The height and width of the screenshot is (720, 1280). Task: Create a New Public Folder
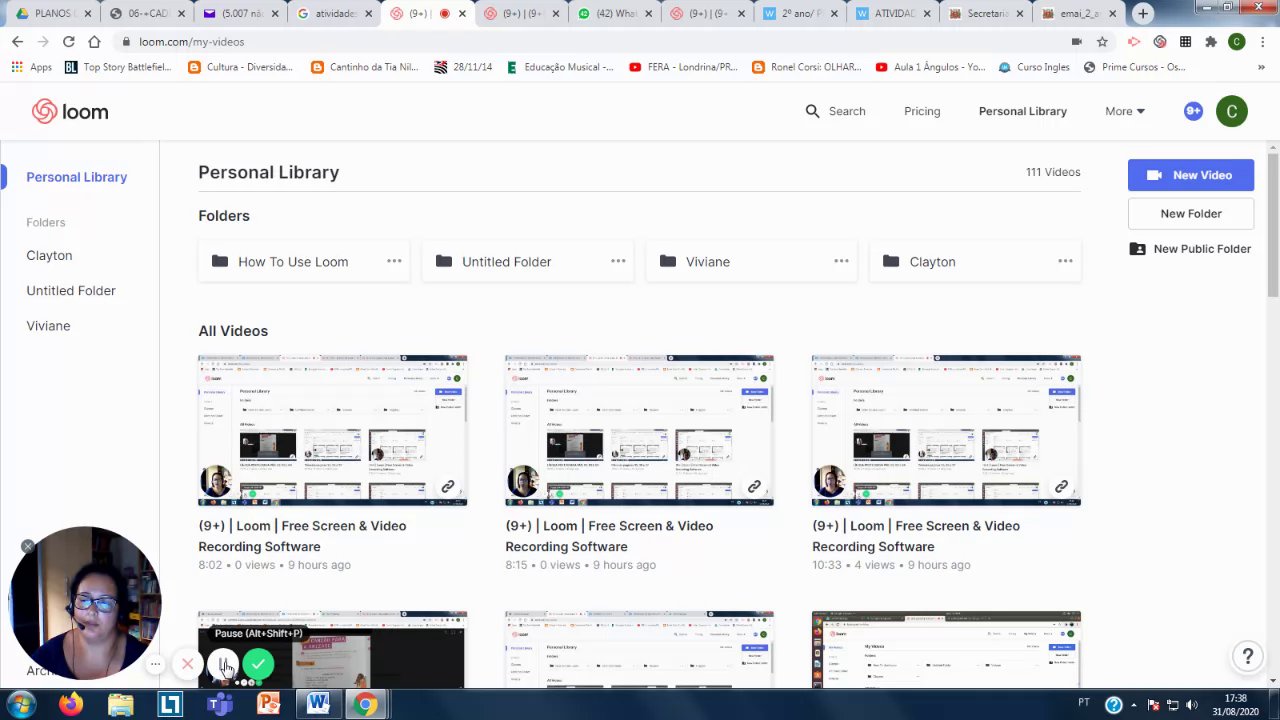pyautogui.click(x=1191, y=249)
